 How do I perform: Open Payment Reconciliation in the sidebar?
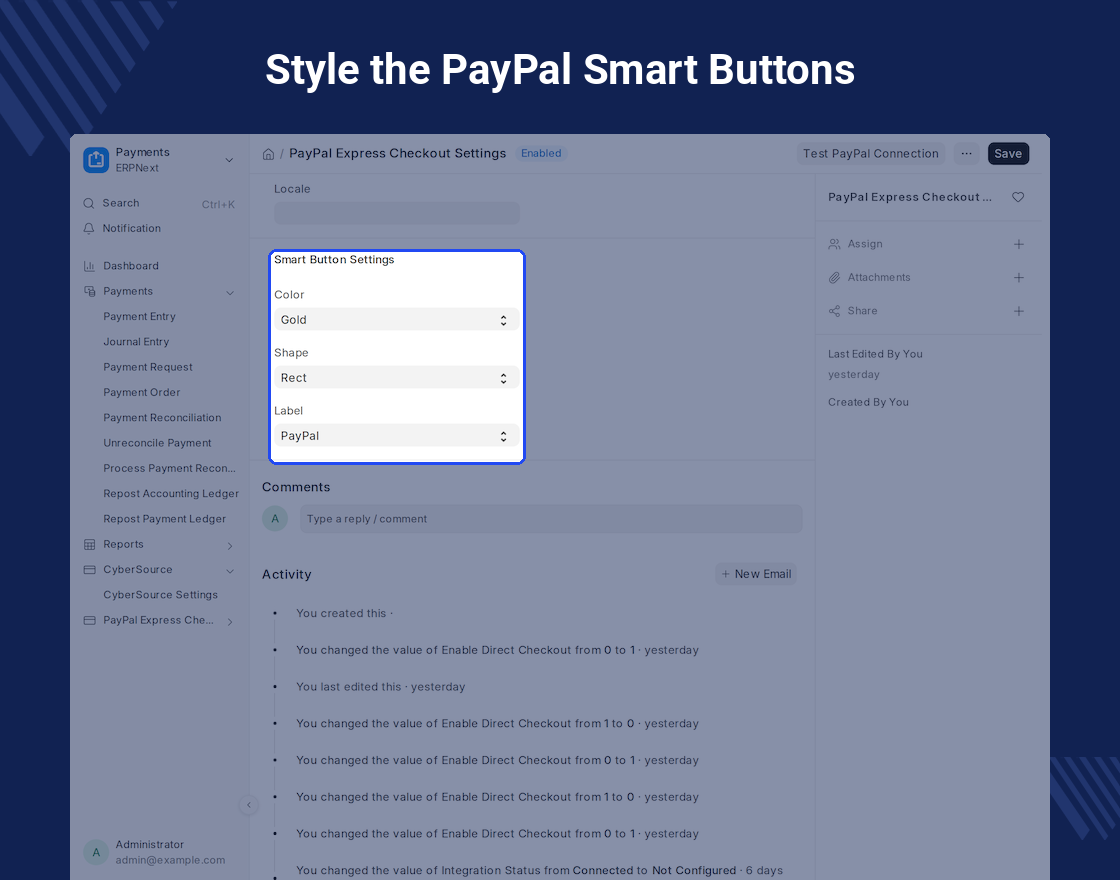coord(162,418)
